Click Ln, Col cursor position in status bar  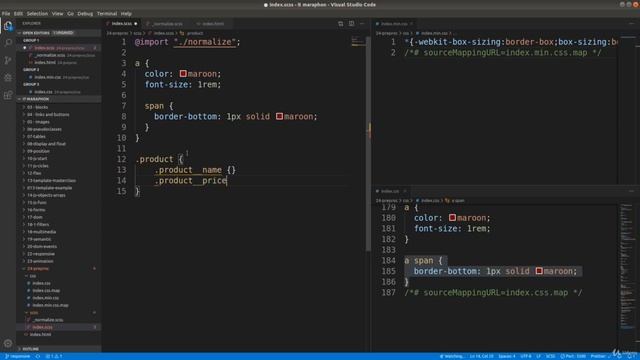(x=481, y=356)
